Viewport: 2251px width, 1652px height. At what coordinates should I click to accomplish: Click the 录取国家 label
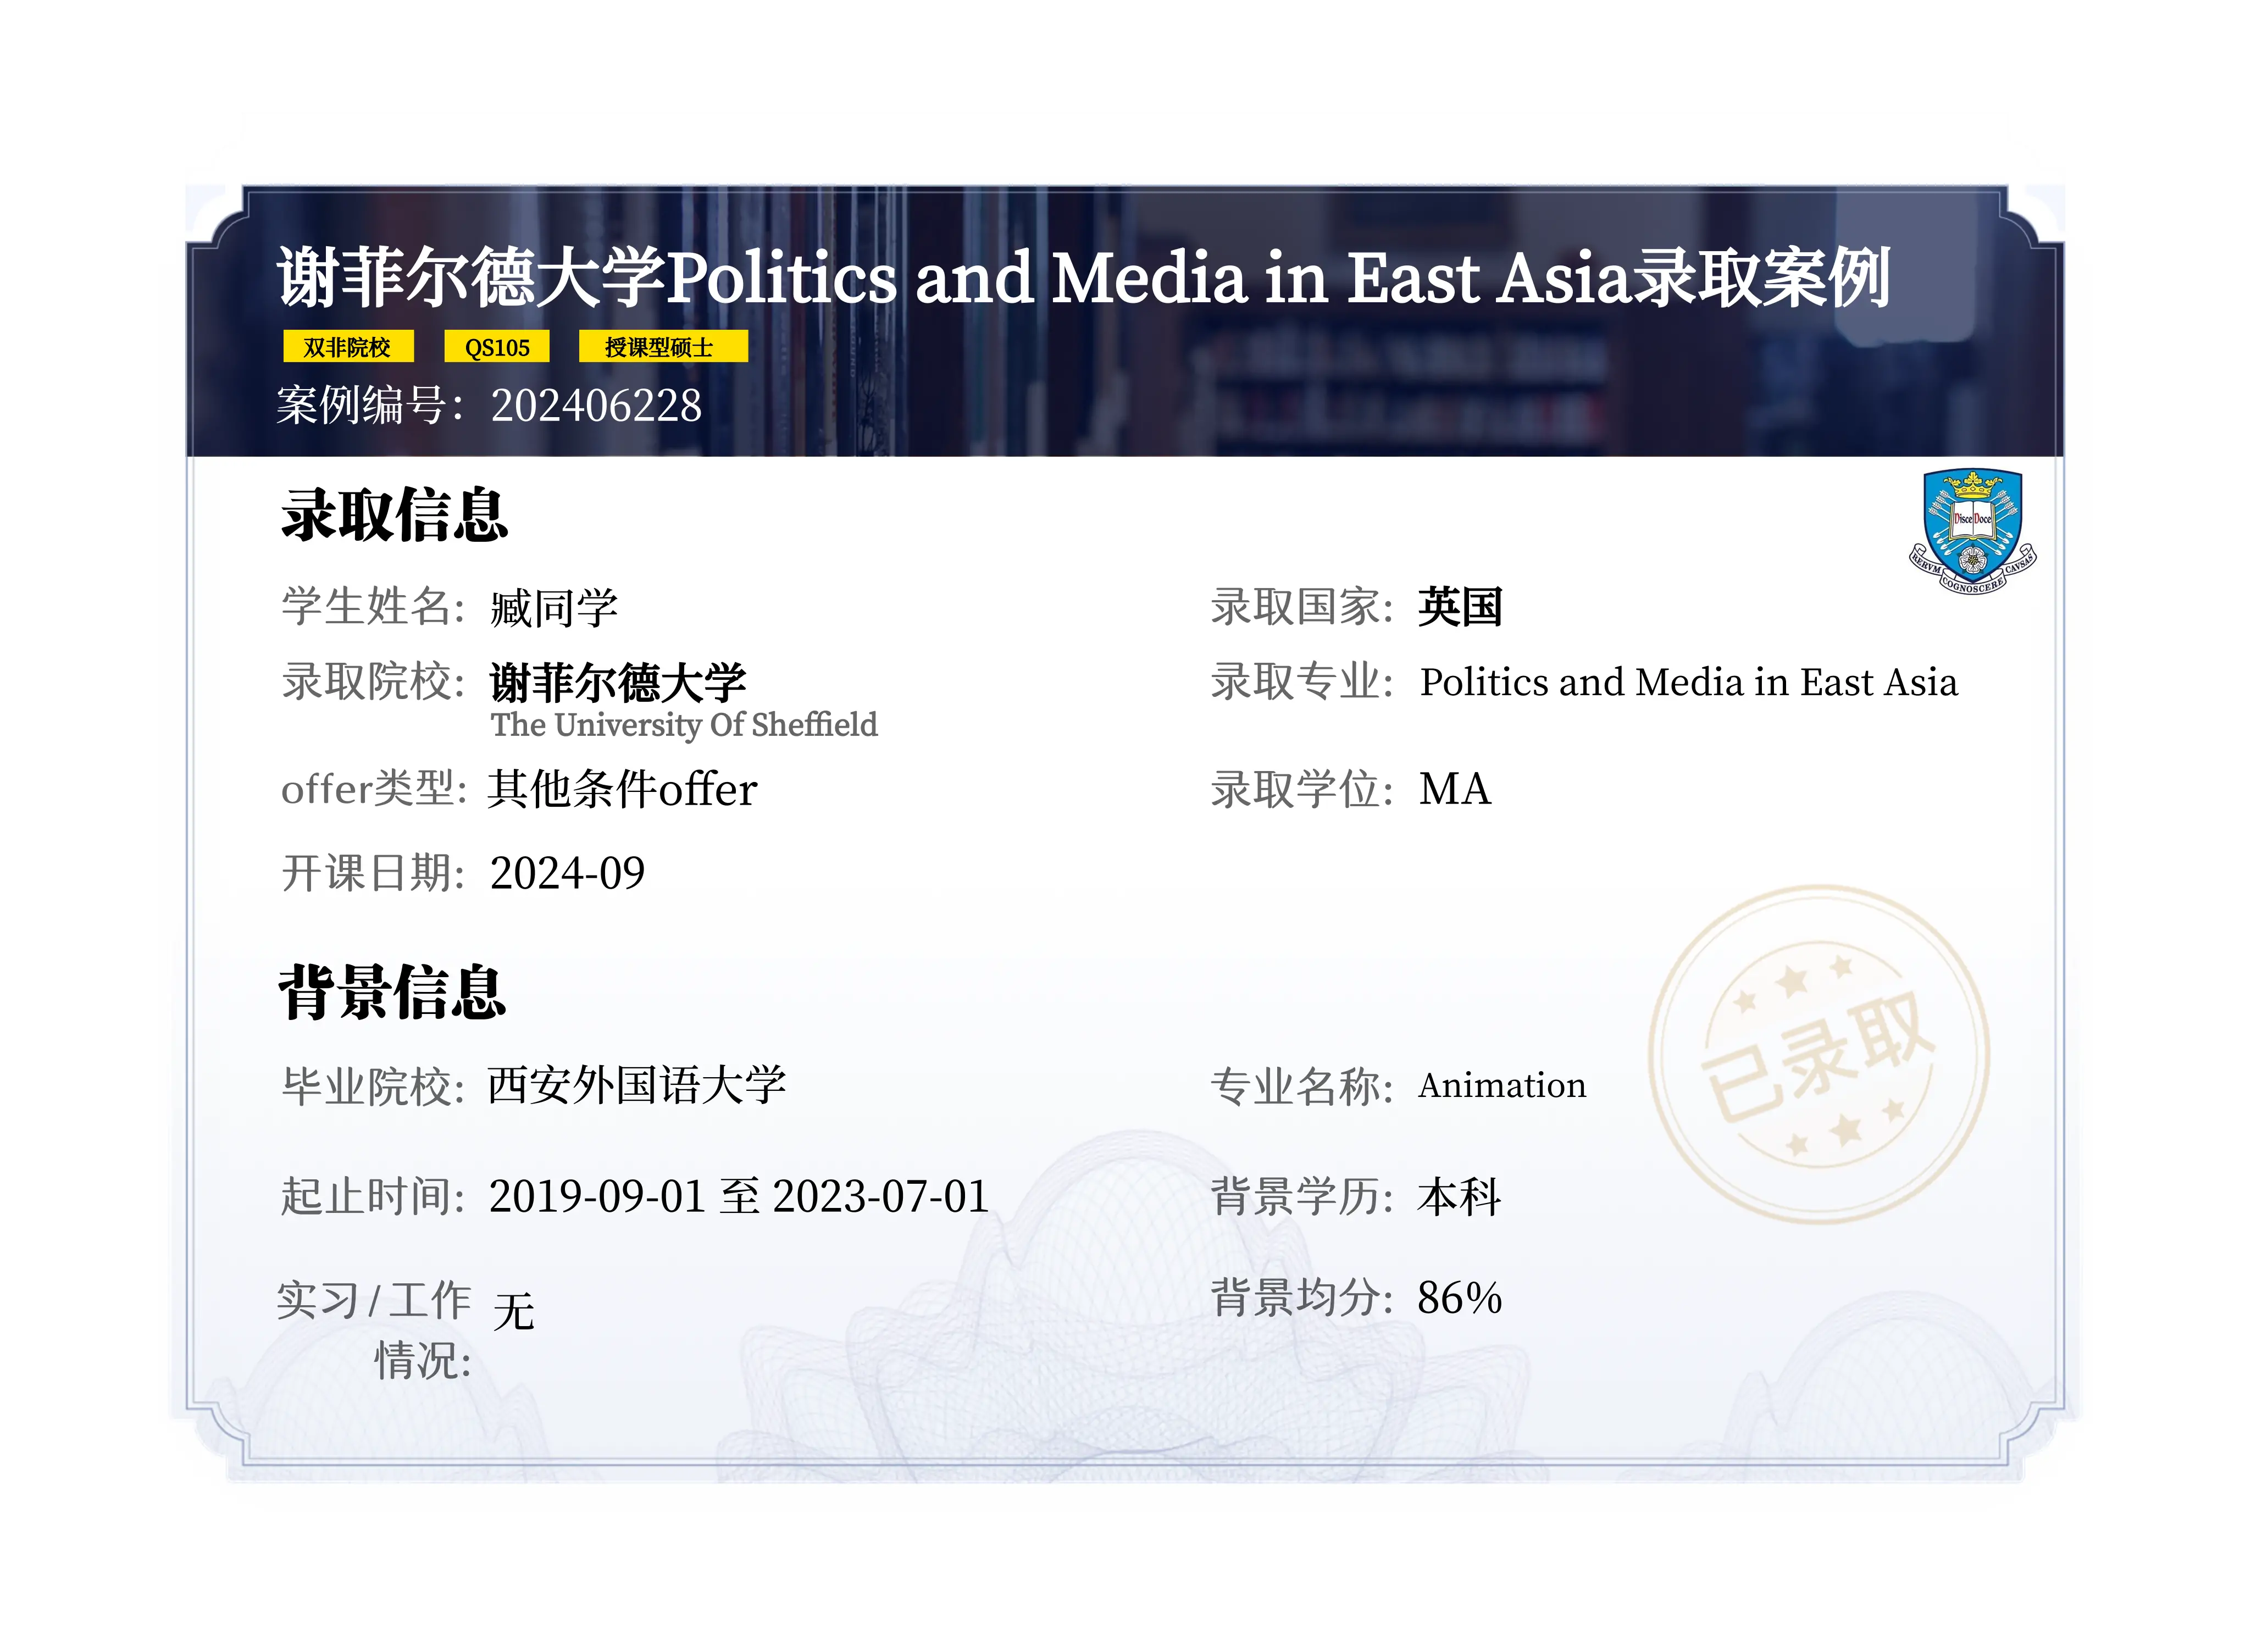pos(1302,607)
